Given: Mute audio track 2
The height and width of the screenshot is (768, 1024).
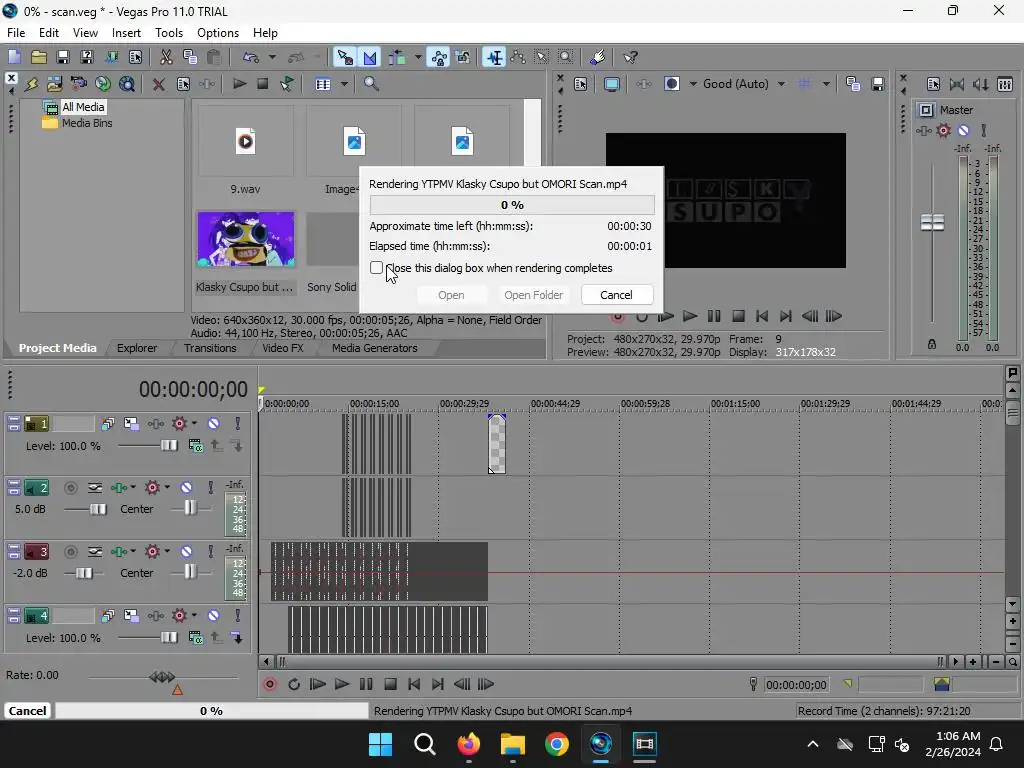Looking at the screenshot, I should tap(186, 487).
